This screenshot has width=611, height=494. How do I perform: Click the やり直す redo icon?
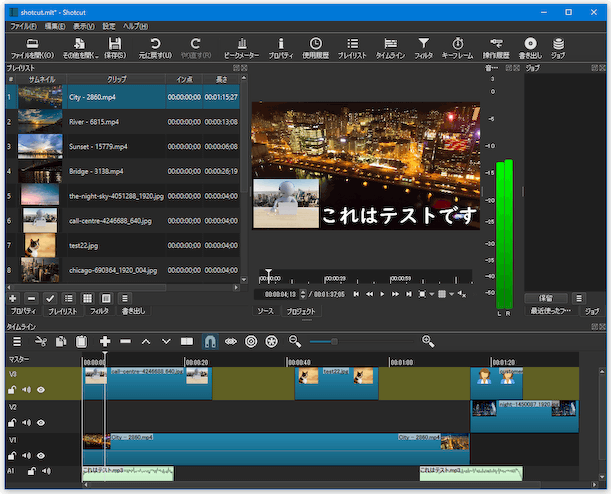(x=196, y=48)
